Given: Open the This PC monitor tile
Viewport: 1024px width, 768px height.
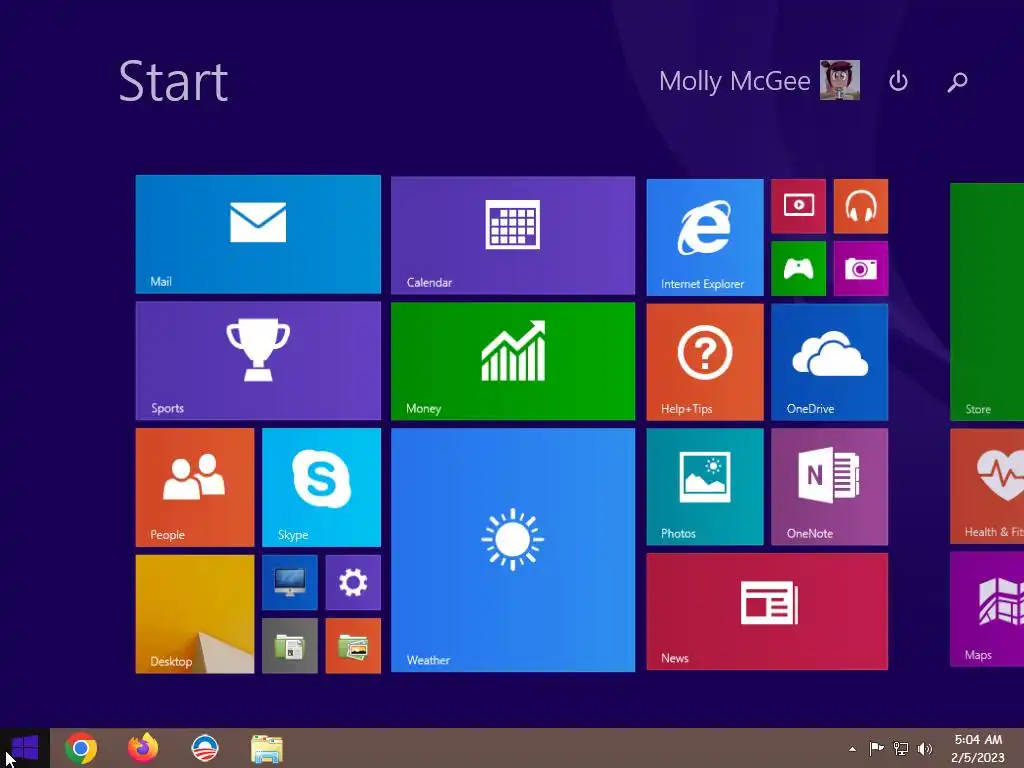Looking at the screenshot, I should coord(289,583).
